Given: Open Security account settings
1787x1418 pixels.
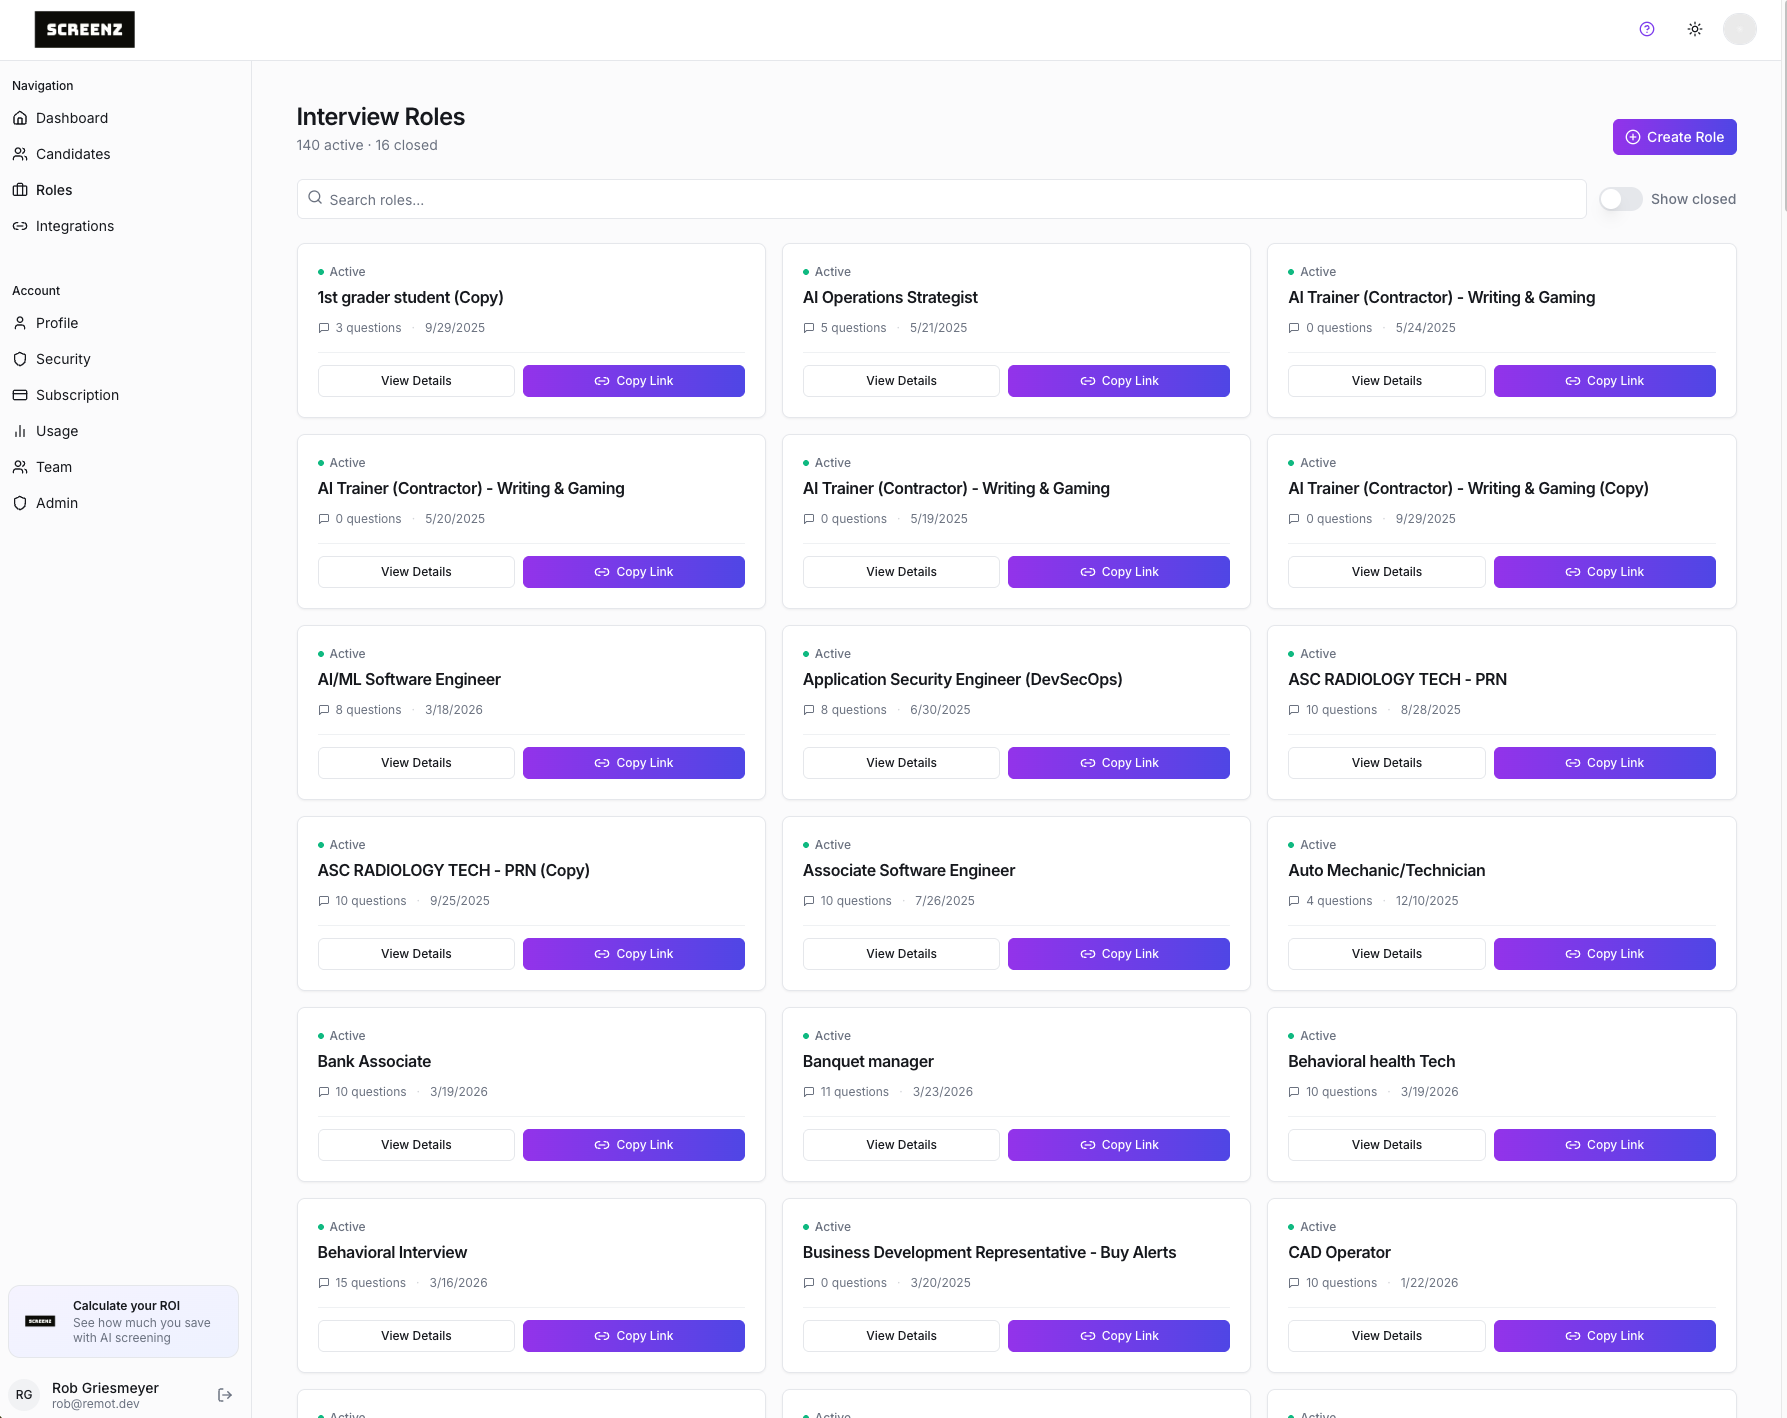Looking at the screenshot, I should point(63,359).
